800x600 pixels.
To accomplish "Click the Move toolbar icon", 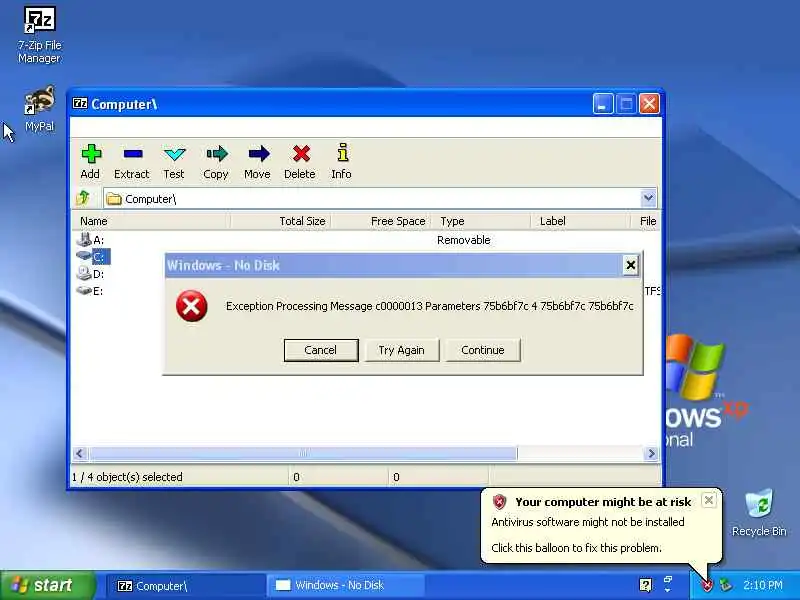I will (258, 161).
